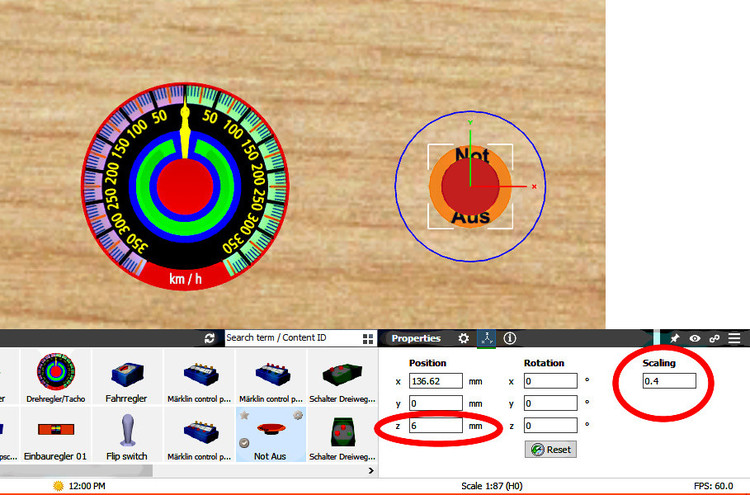This screenshot has width=750, height=495.
Task: Switch catalog to grid view icon
Action: (x=368, y=339)
